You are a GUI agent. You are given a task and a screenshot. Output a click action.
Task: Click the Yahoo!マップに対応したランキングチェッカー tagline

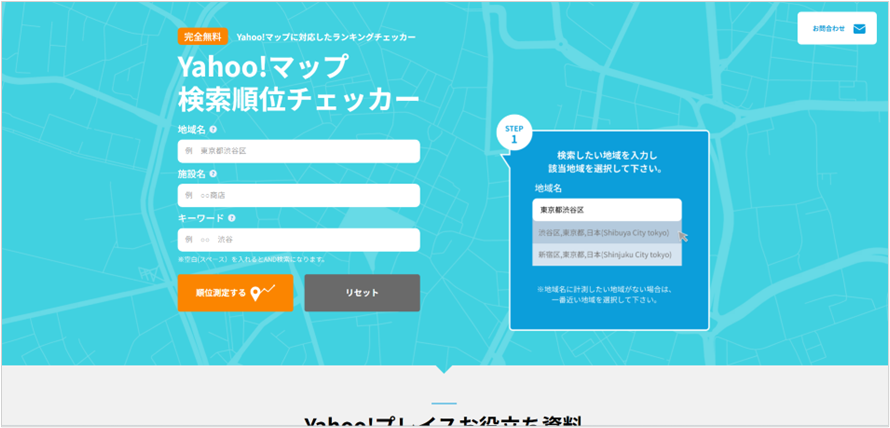pos(326,37)
